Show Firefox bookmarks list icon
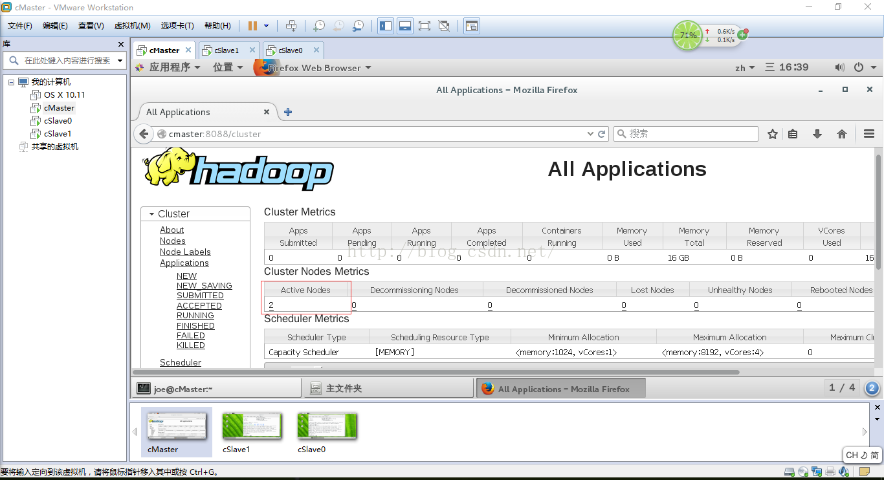Image resolution: width=884 pixels, height=480 pixels. (x=793, y=134)
